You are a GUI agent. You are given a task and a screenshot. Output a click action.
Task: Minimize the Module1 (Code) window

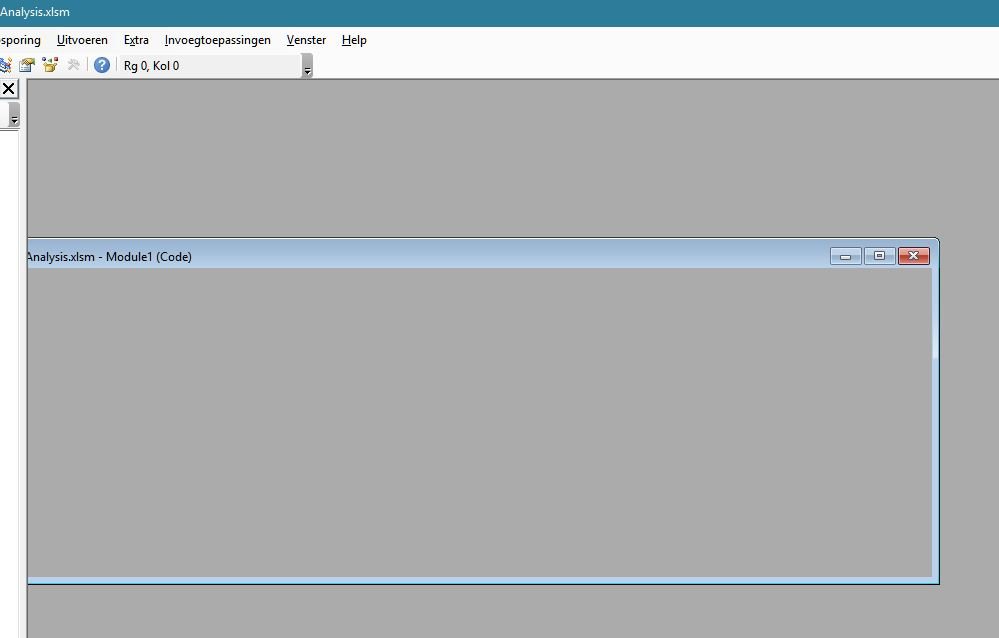pyautogui.click(x=845, y=256)
